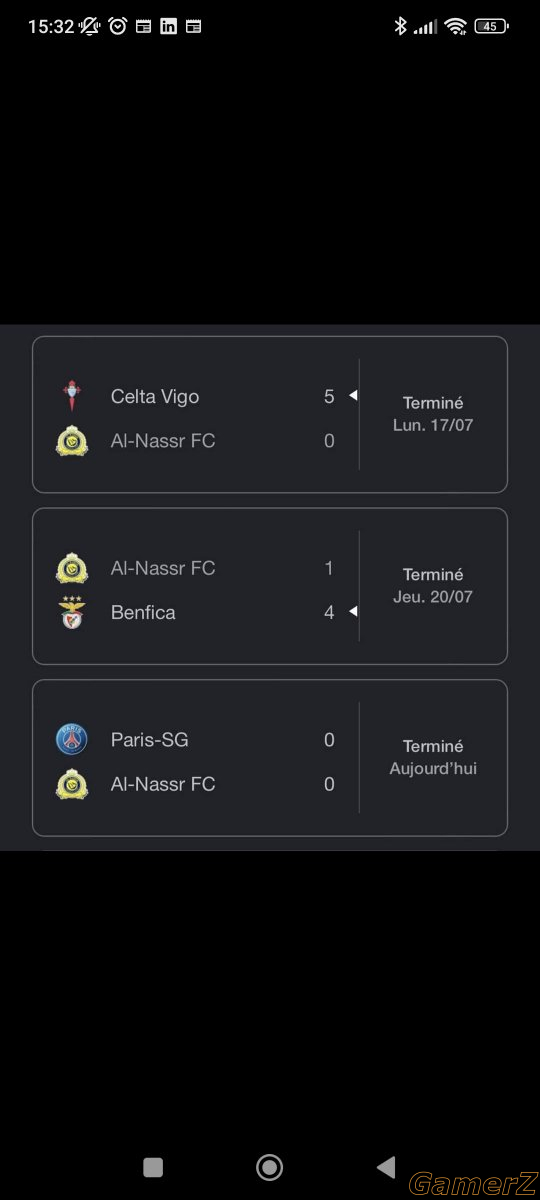Tap the alarm clock status icon
This screenshot has width=540, height=1200.
tap(118, 27)
